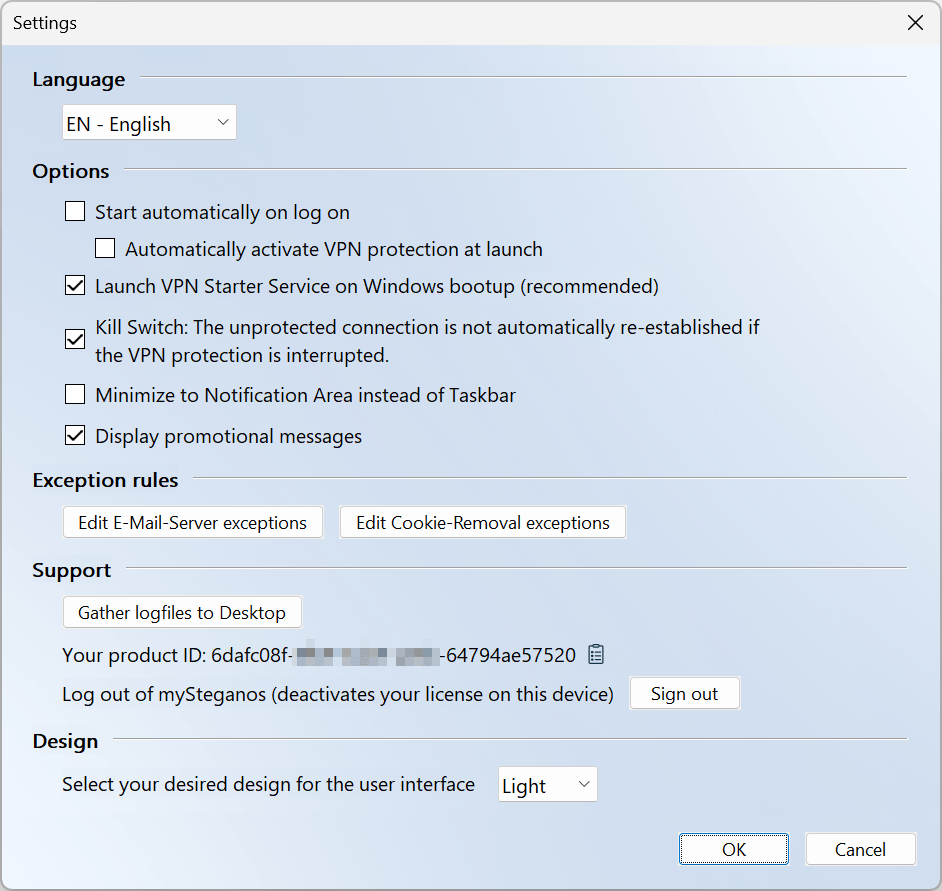Click Edit E-Mail-Server exceptions
This screenshot has height=891, width=942.
(192, 522)
